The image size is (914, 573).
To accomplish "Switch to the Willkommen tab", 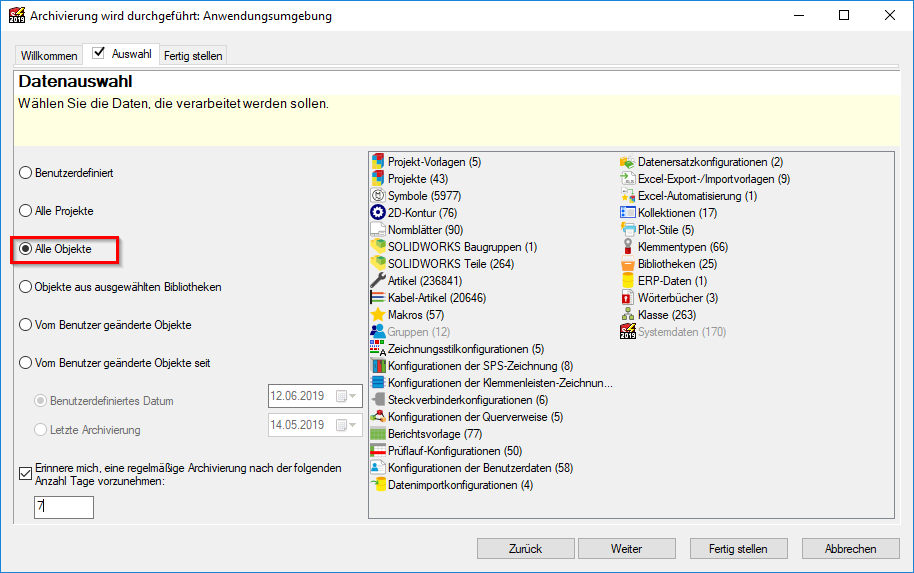I will click(49, 56).
